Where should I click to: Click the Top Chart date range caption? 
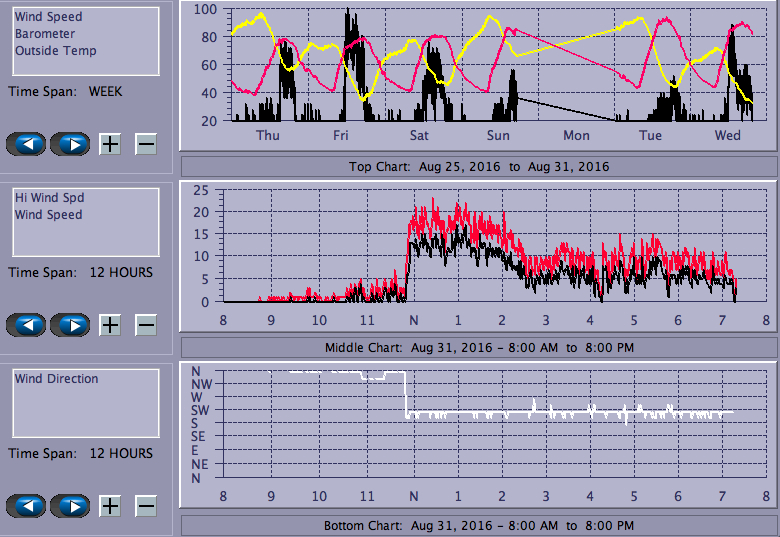pos(478,166)
